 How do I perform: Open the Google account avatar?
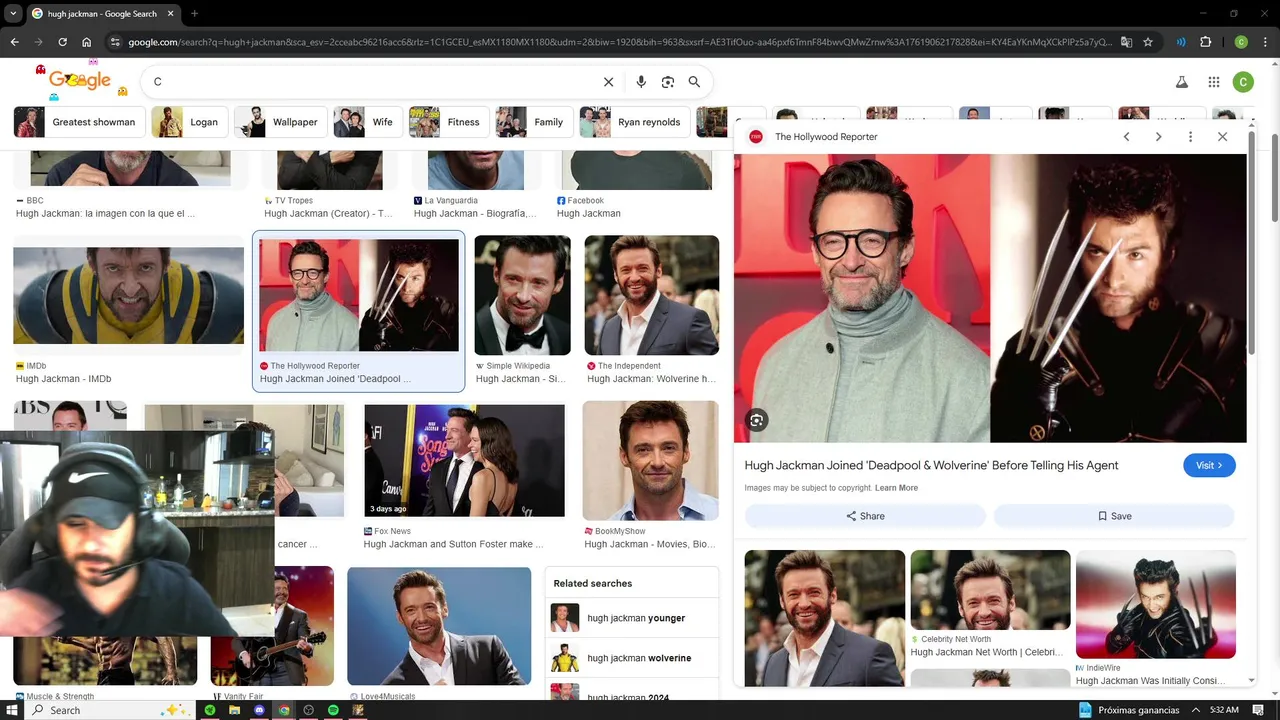[x=1243, y=82]
